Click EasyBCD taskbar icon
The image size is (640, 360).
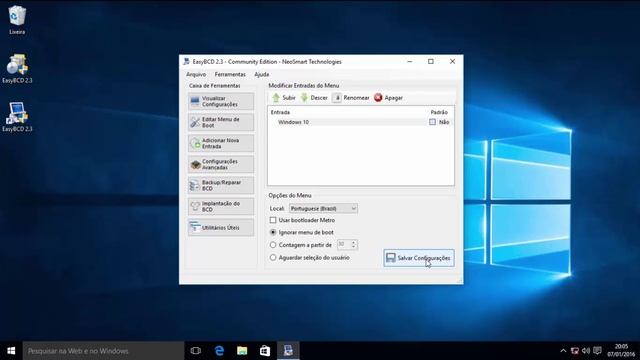(x=288, y=351)
